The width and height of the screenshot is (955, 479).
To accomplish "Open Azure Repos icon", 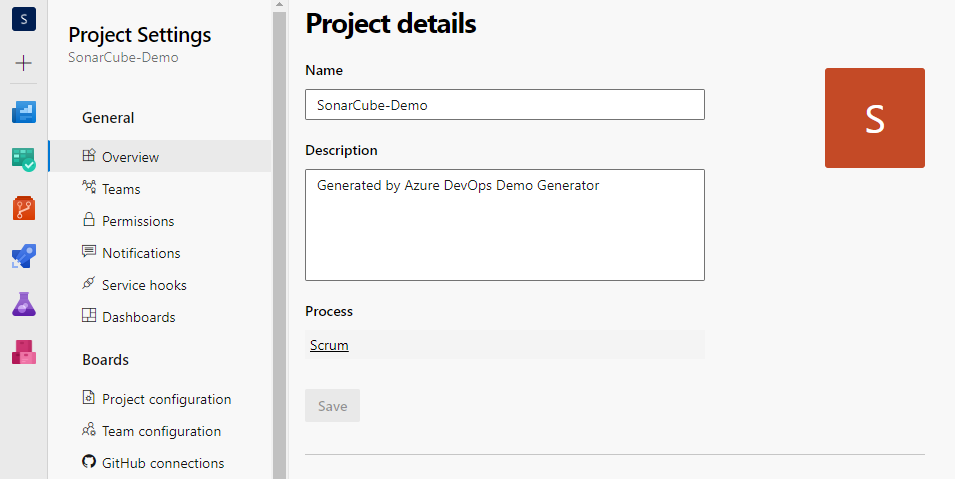I will pos(24,208).
